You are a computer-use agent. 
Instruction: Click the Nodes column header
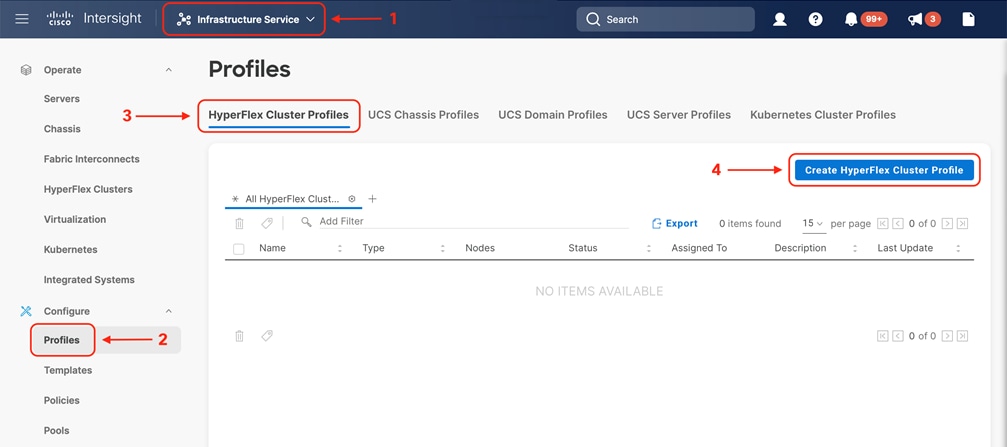480,248
